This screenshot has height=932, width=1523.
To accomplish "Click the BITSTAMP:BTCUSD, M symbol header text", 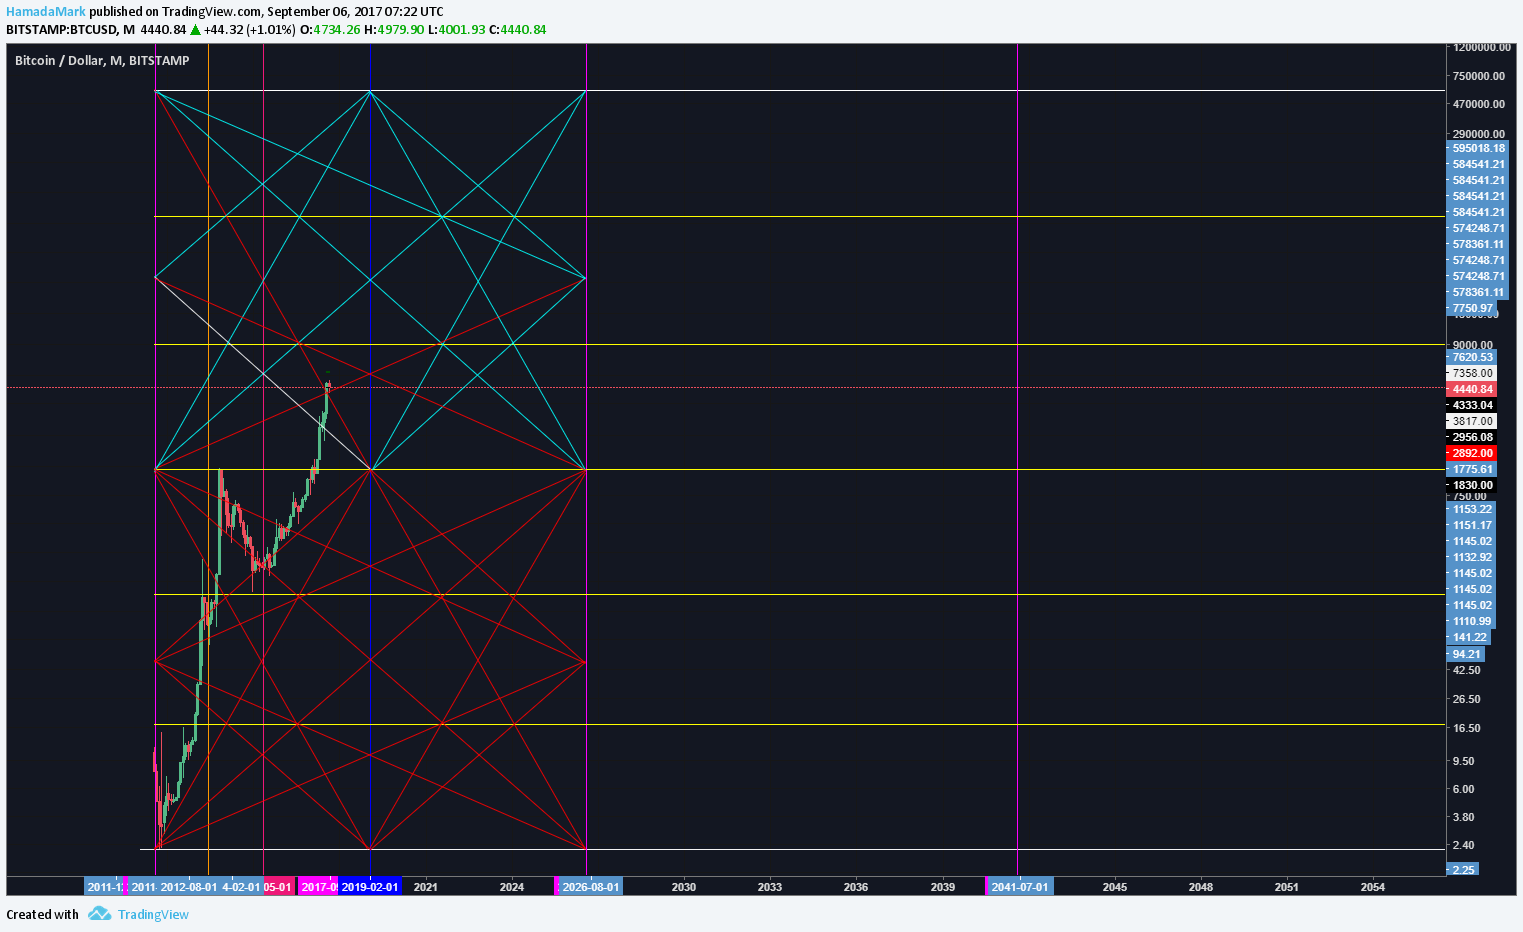I will pyautogui.click(x=70, y=29).
